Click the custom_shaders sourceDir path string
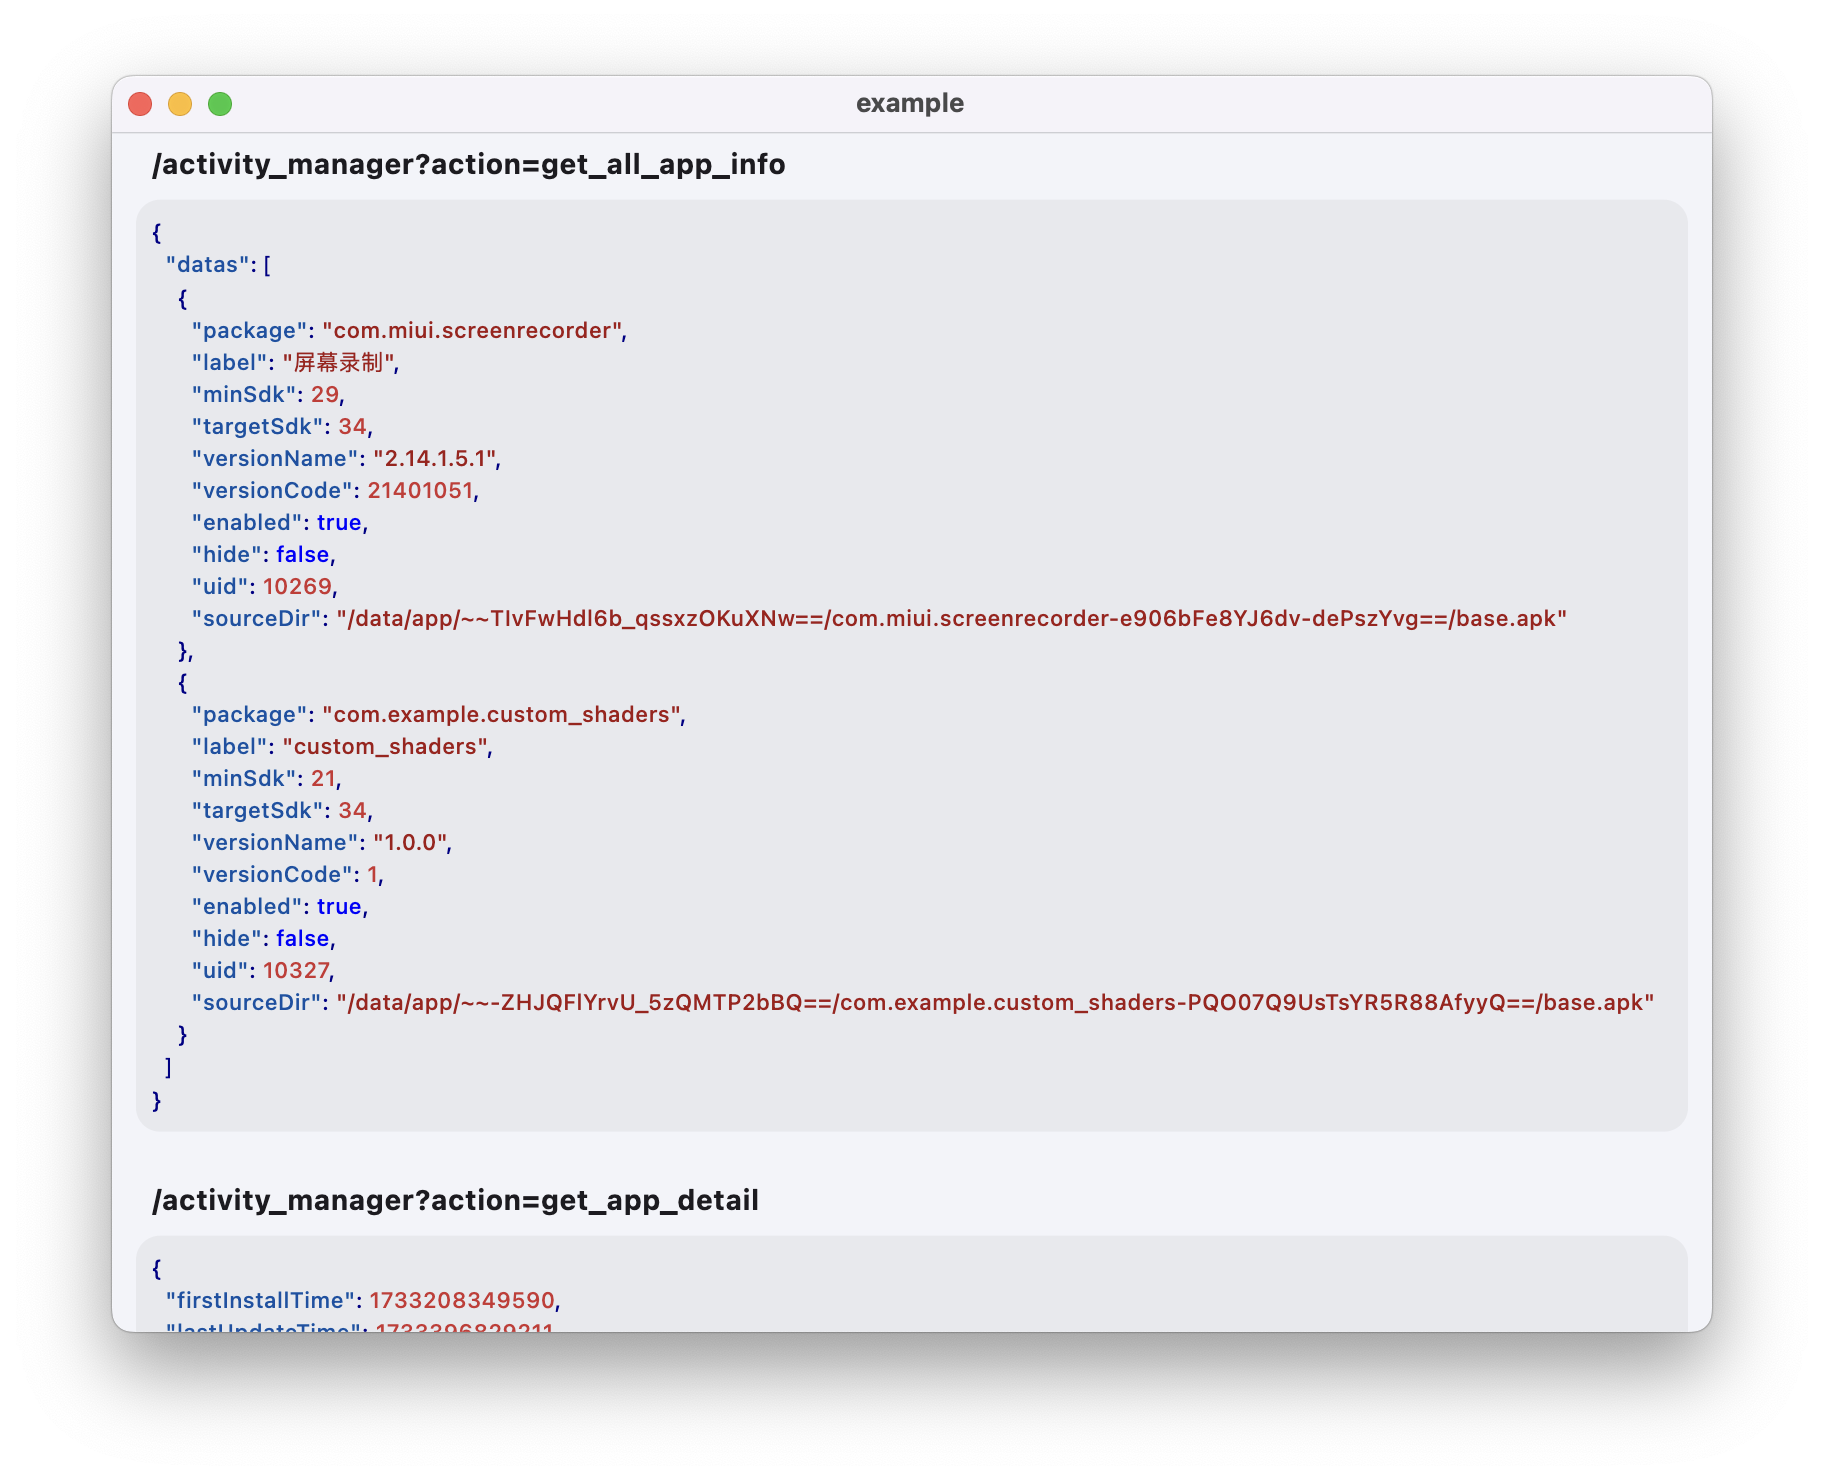Image resolution: width=1824 pixels, height=1480 pixels. (995, 1003)
